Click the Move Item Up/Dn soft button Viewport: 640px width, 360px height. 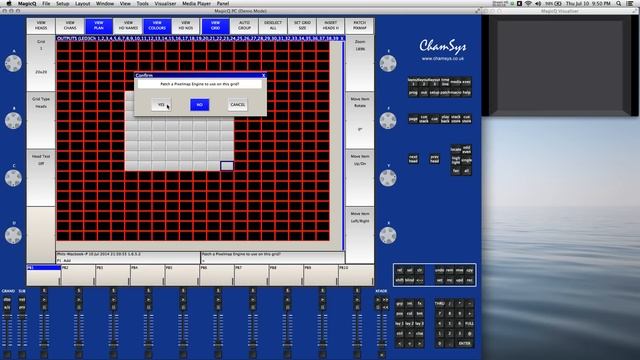pos(360,178)
